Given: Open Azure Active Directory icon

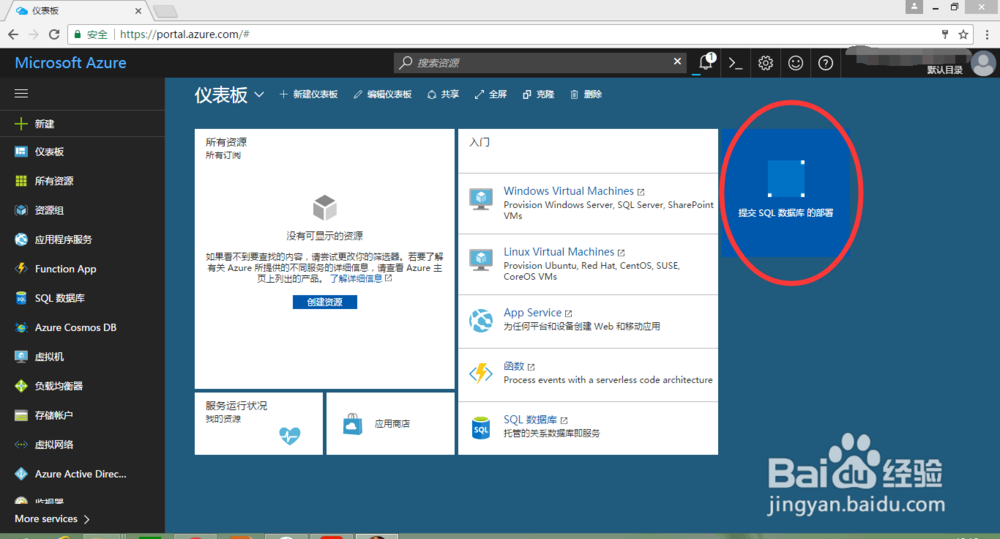Looking at the screenshot, I should pyautogui.click(x=21, y=473).
